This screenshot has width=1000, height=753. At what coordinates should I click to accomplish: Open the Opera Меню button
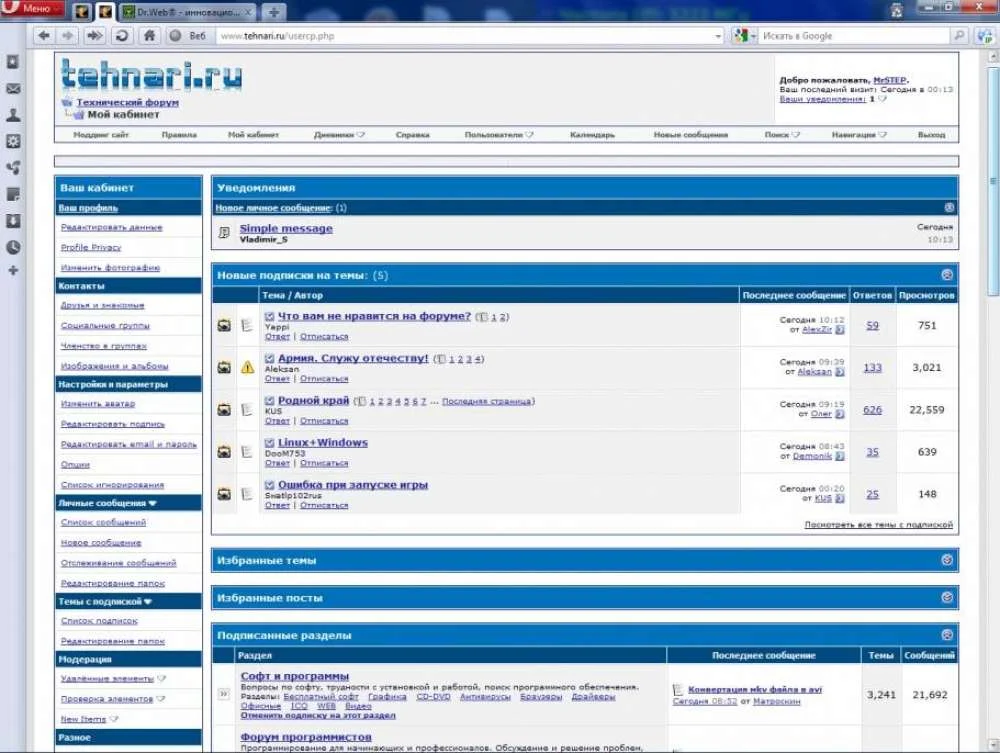(x=32, y=9)
